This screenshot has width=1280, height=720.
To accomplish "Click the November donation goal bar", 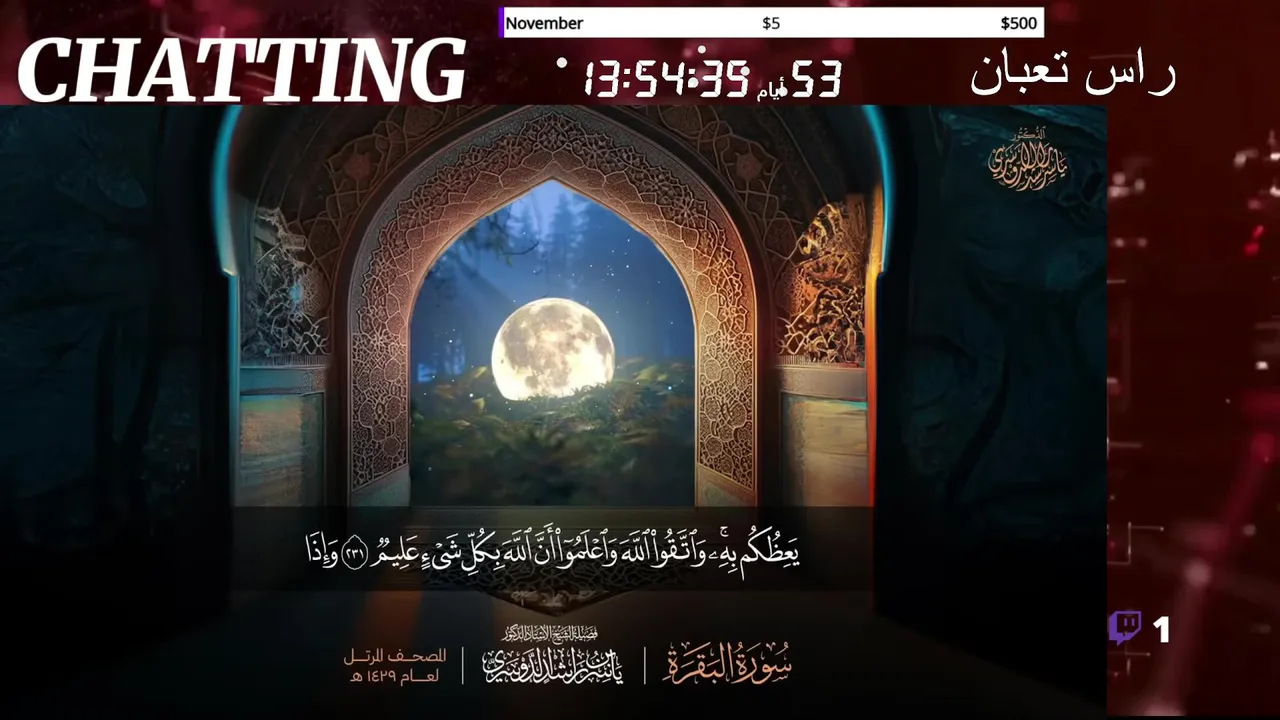I will (x=771, y=23).
